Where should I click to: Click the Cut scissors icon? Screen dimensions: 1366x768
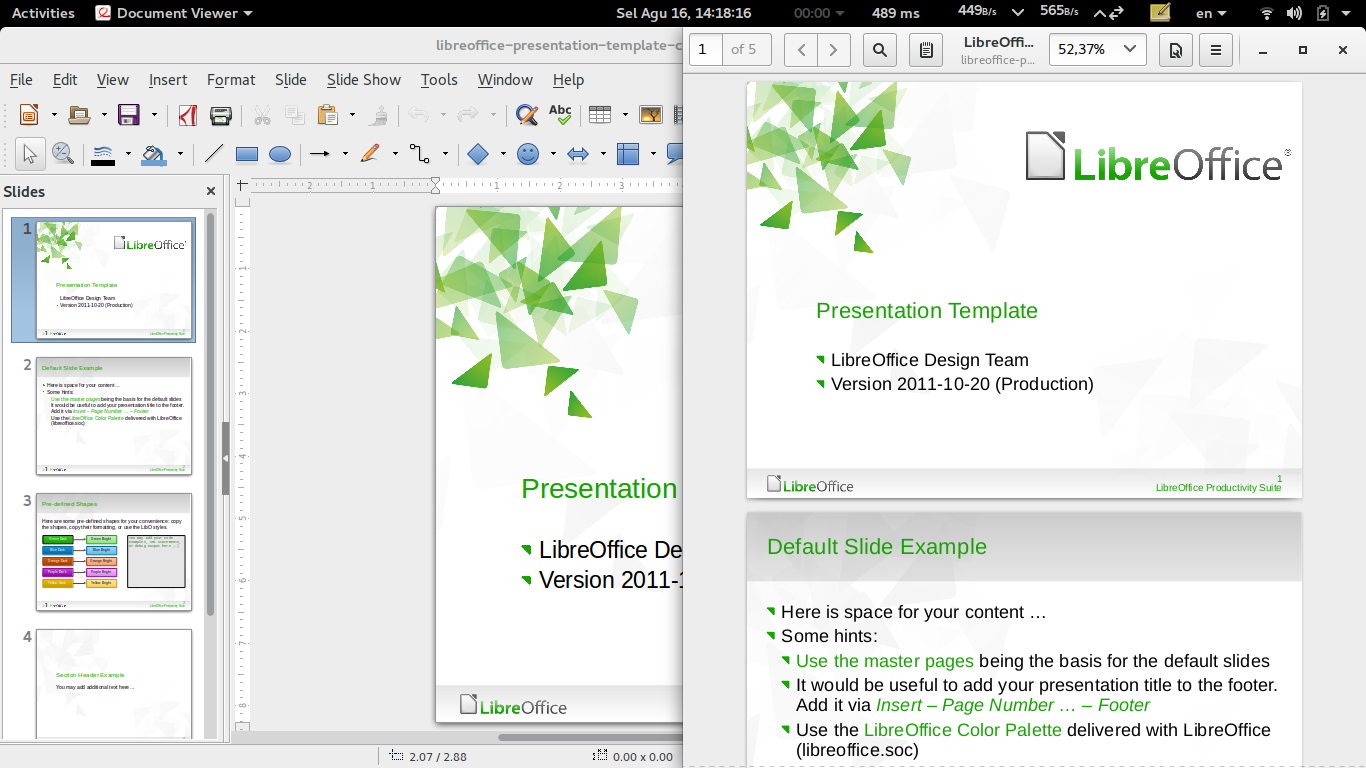click(262, 115)
